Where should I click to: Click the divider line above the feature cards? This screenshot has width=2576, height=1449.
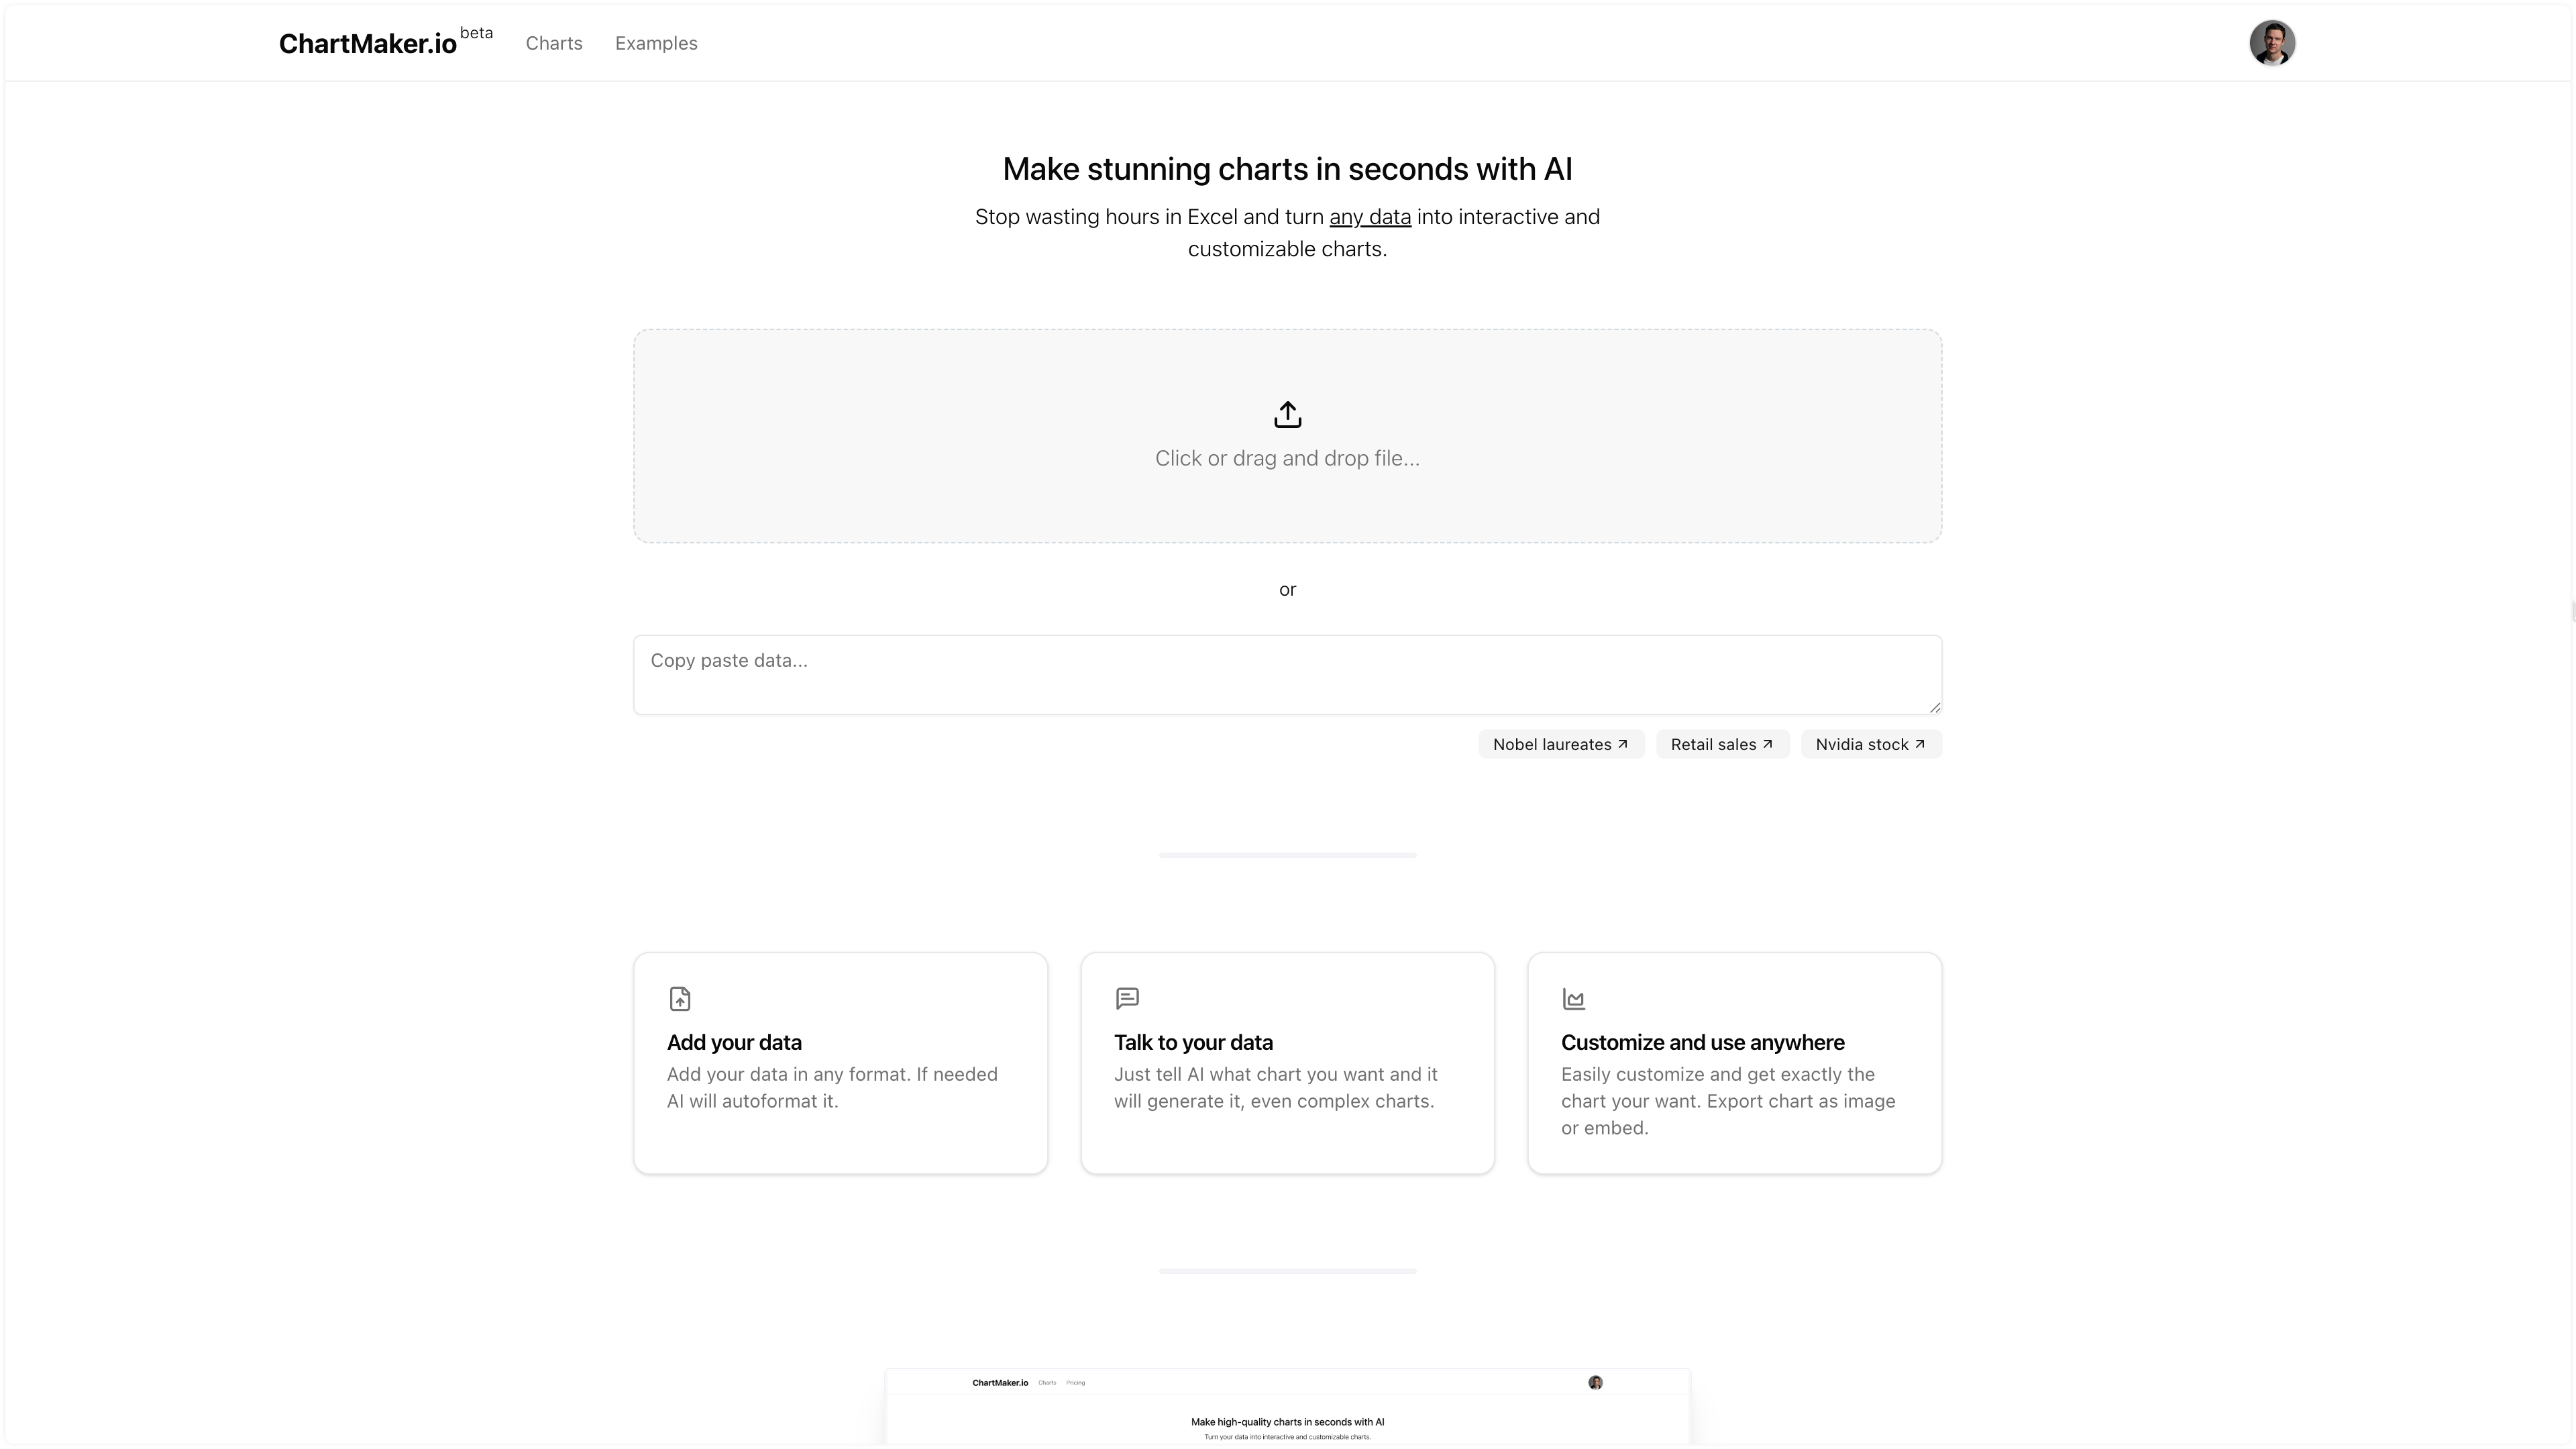(x=1287, y=855)
